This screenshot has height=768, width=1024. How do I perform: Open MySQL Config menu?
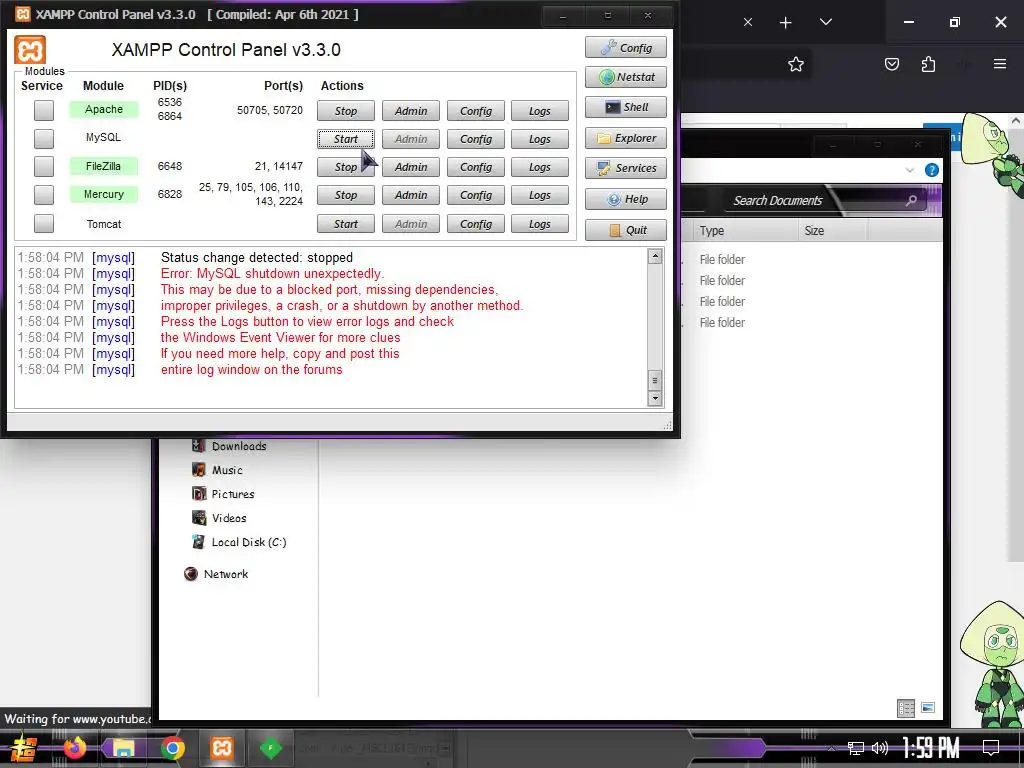475,139
